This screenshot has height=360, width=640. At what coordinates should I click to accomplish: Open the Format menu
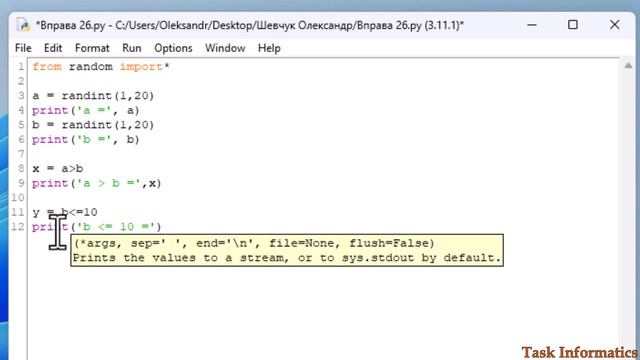tap(92, 48)
